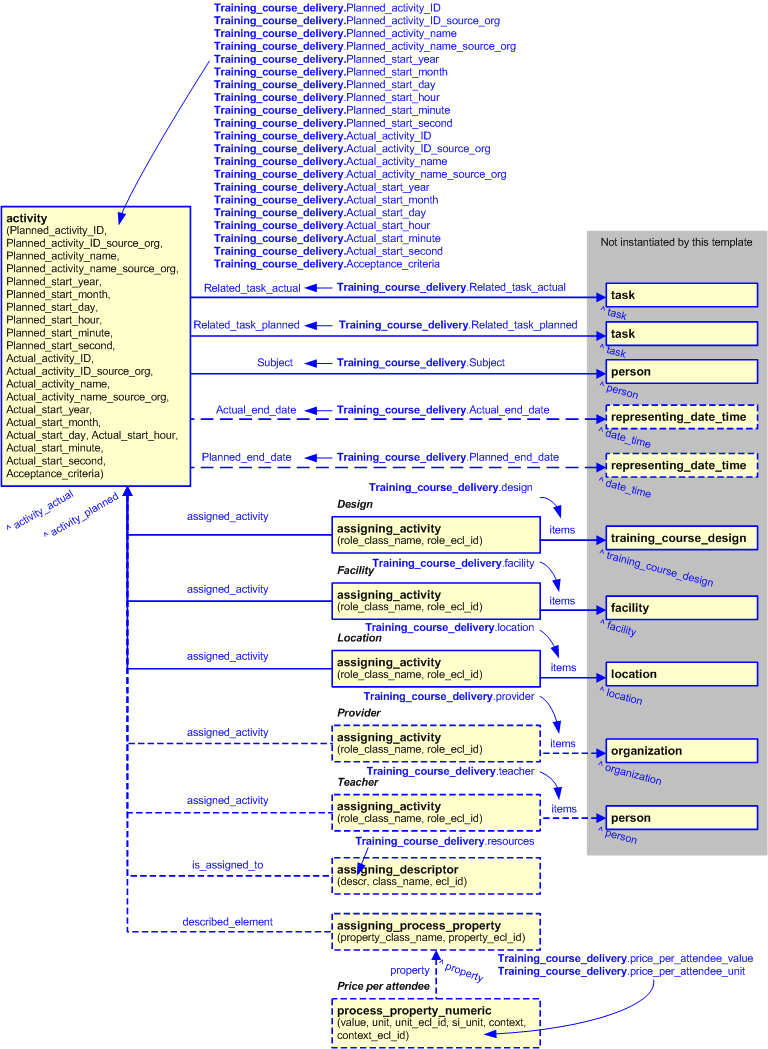Image resolution: width=768 pixels, height=1049 pixels.
Task: Click the assigning_process_property box
Action: point(436,931)
